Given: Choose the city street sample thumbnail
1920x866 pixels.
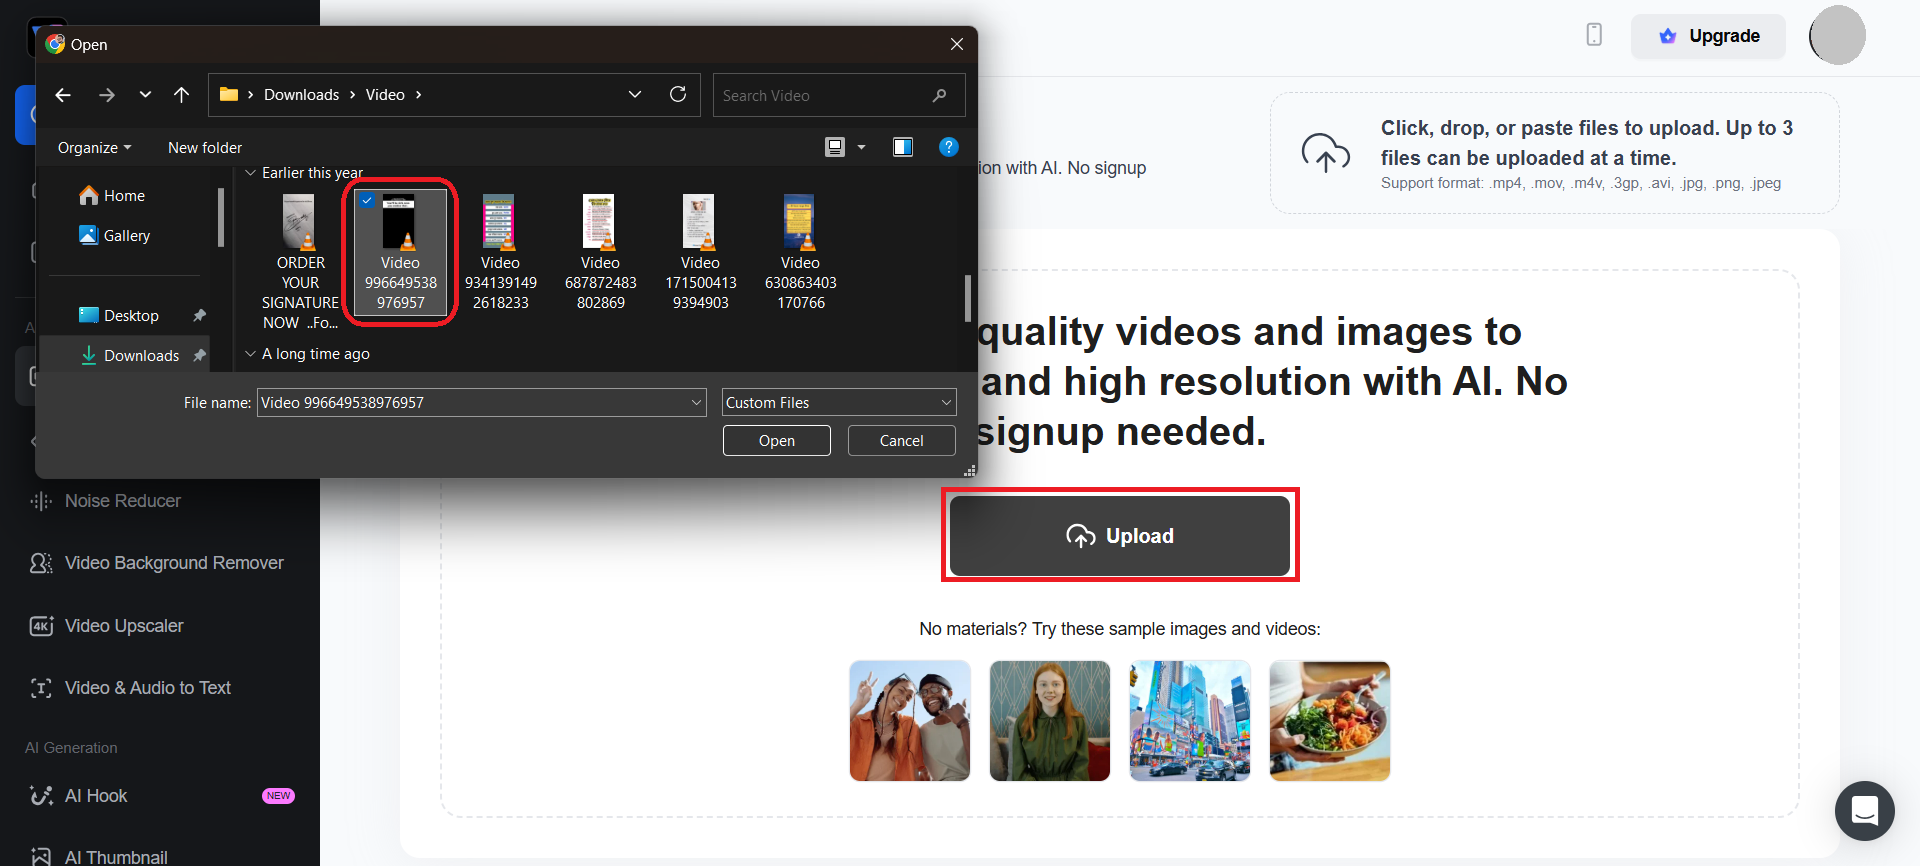Looking at the screenshot, I should click(1189, 720).
